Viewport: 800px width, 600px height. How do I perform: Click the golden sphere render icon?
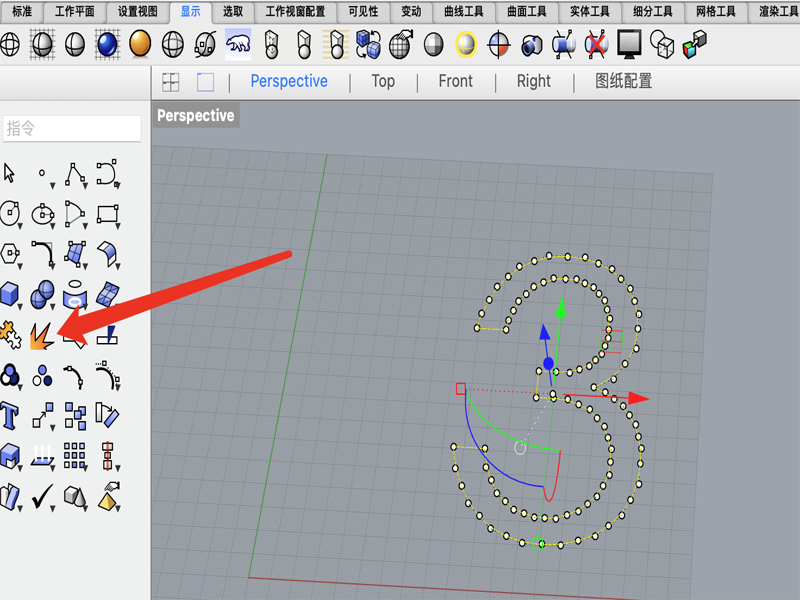[x=140, y=43]
